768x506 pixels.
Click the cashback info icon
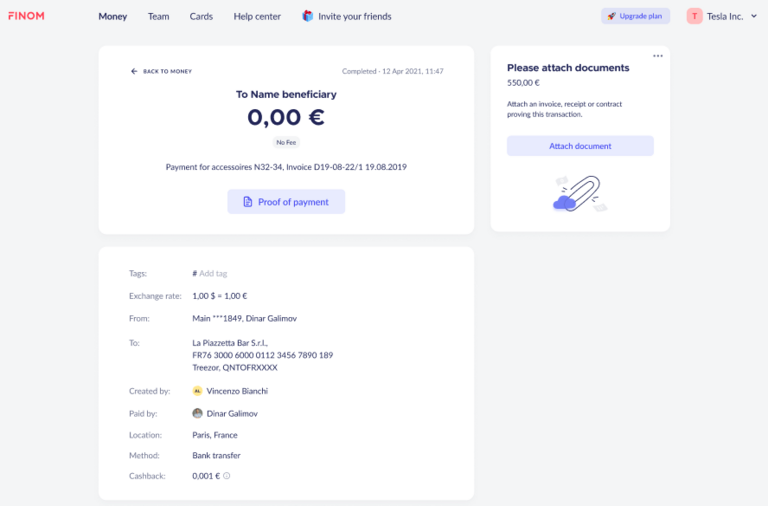coord(227,476)
